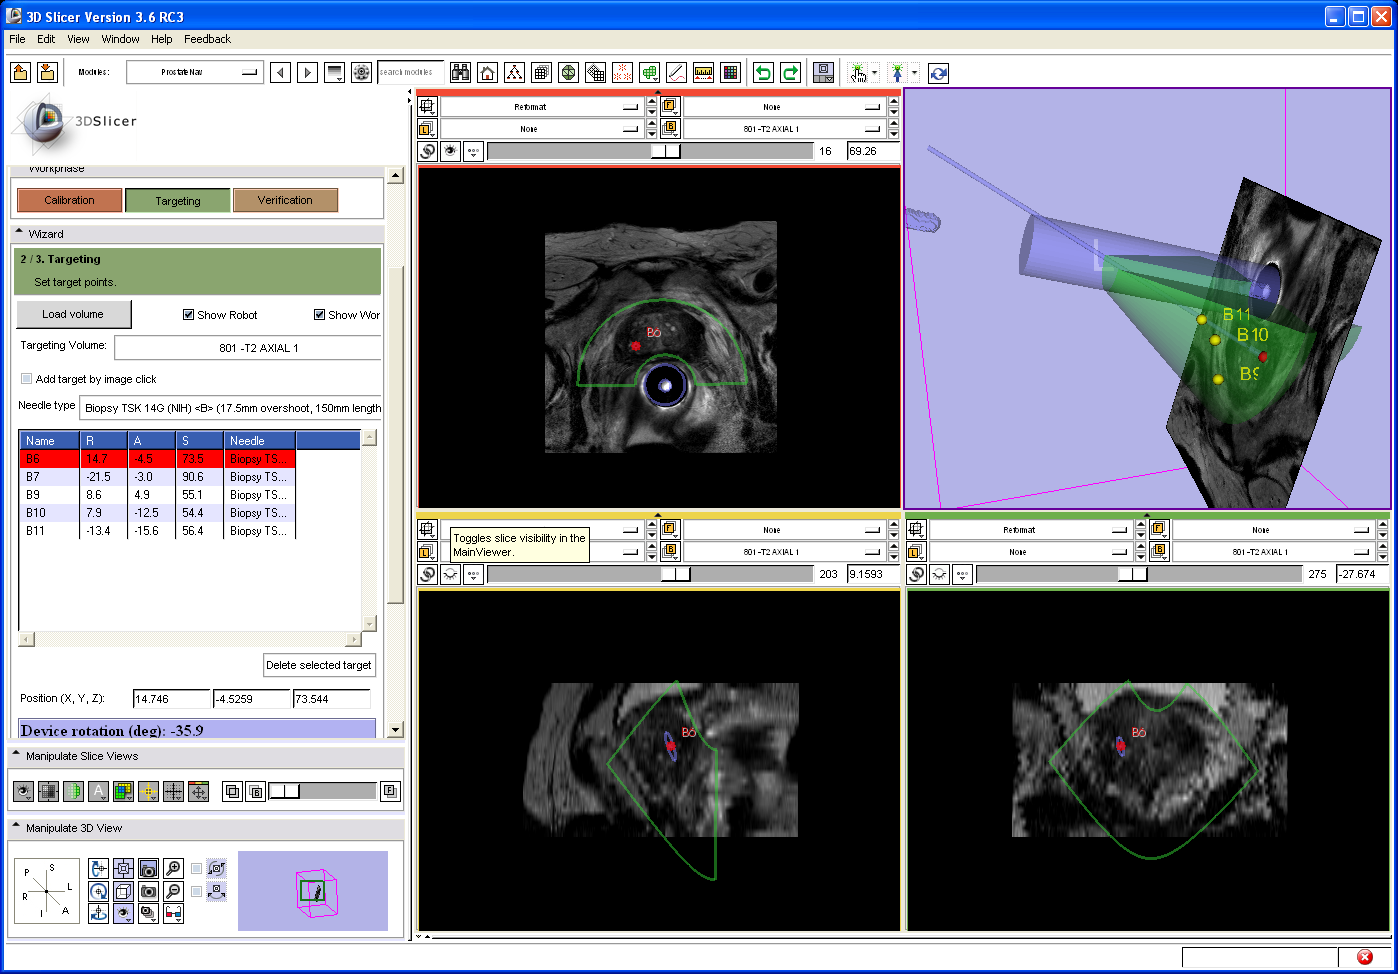Open the Window menu
Viewport: 1398px width, 974px height.
120,39
